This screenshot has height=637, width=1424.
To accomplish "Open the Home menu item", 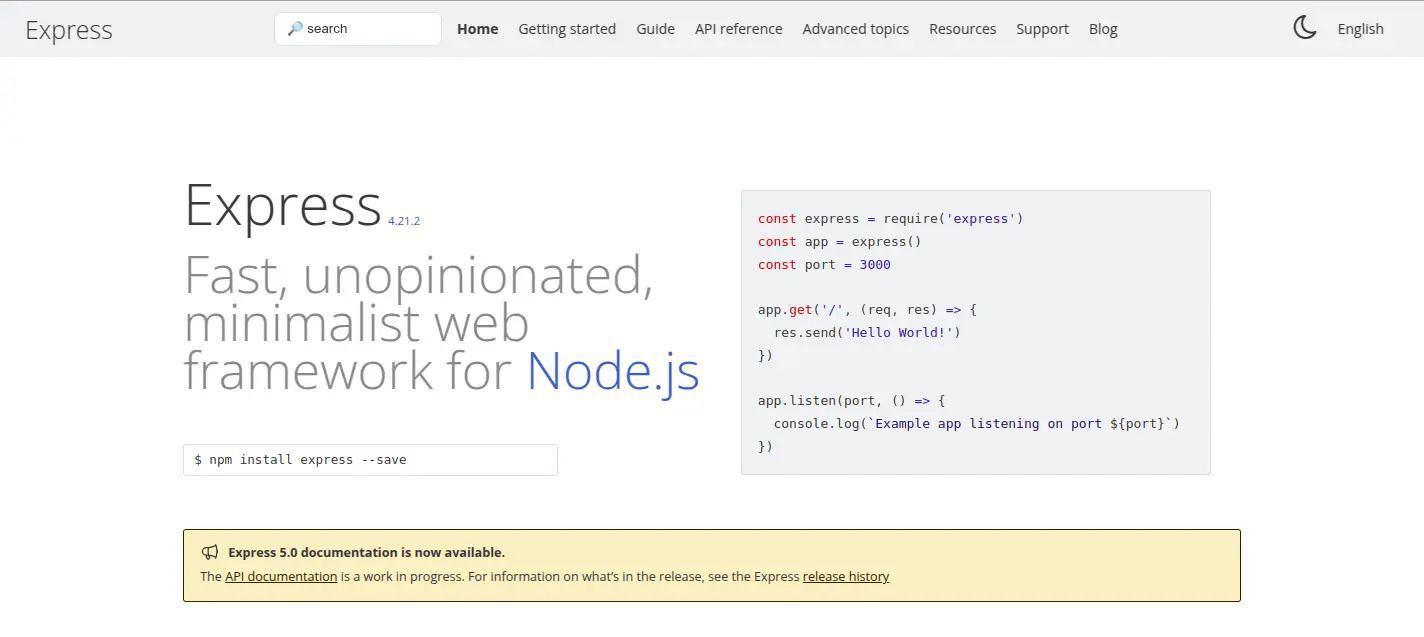I will click(x=478, y=29).
